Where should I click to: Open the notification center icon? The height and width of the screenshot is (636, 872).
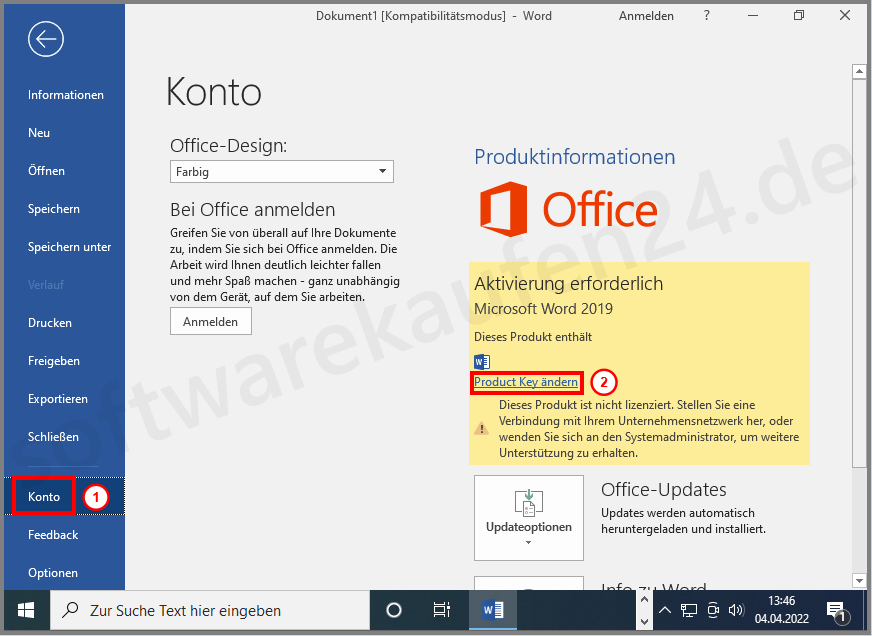(x=836, y=611)
